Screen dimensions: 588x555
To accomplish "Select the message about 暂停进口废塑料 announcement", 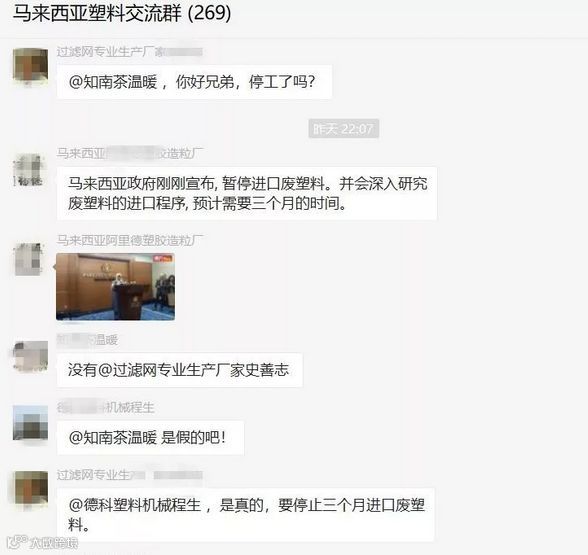I will pyautogui.click(x=247, y=194).
